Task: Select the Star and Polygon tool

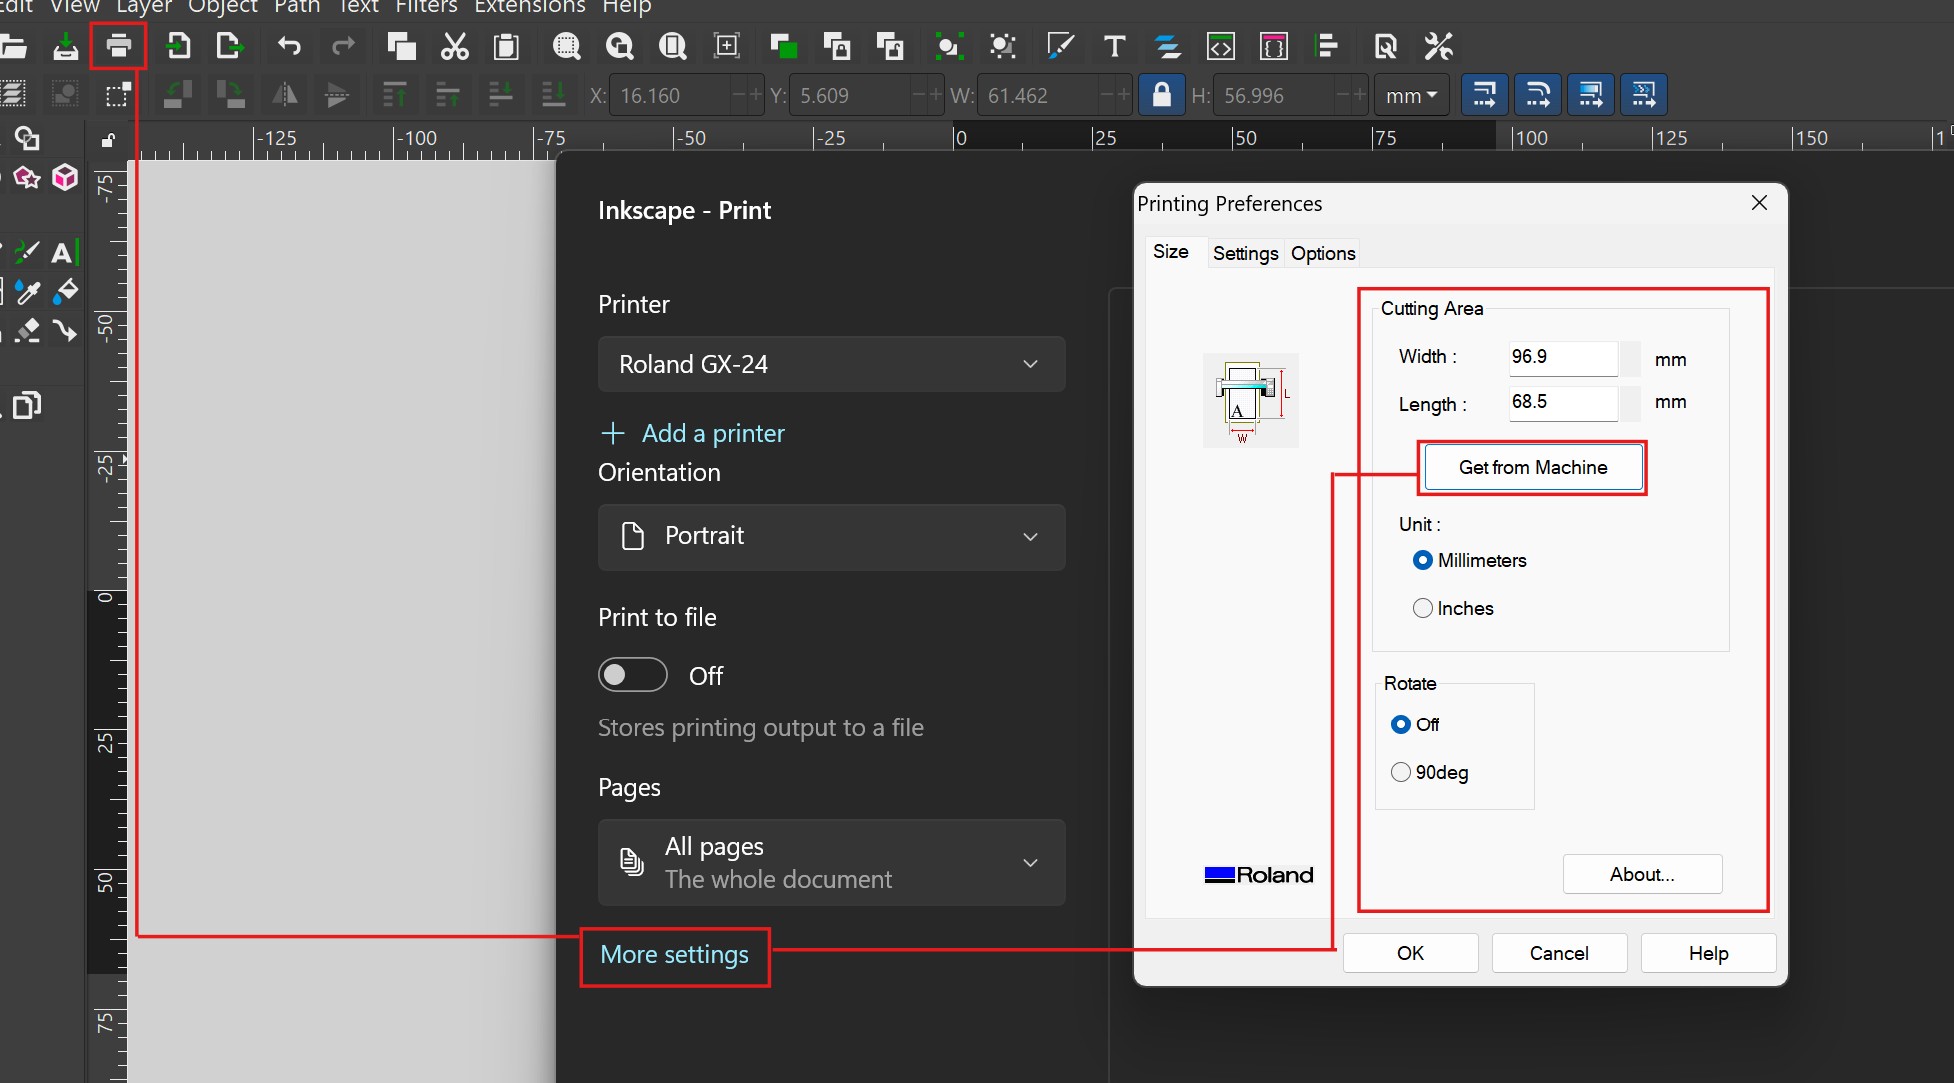Action: (x=27, y=178)
